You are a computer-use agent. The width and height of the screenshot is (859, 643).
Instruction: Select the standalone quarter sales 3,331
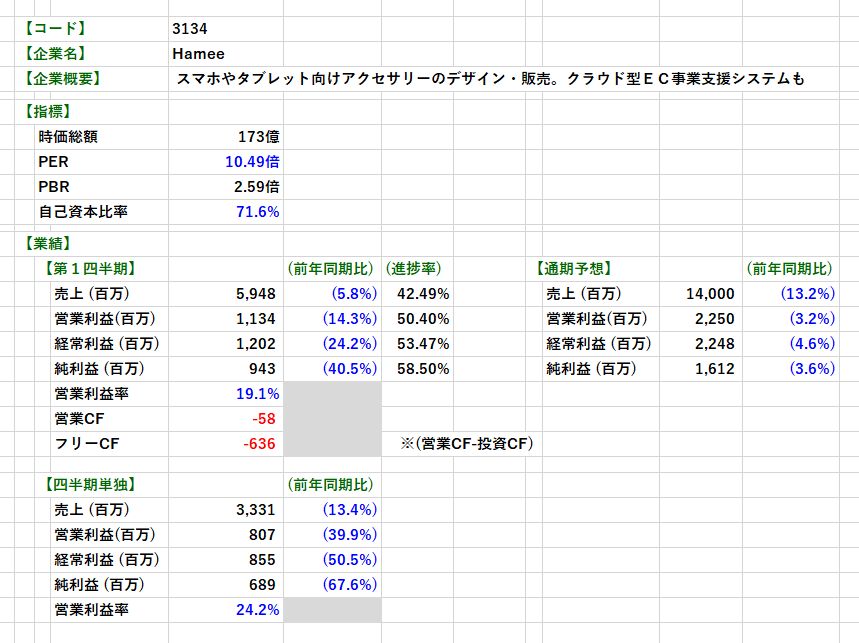point(255,510)
